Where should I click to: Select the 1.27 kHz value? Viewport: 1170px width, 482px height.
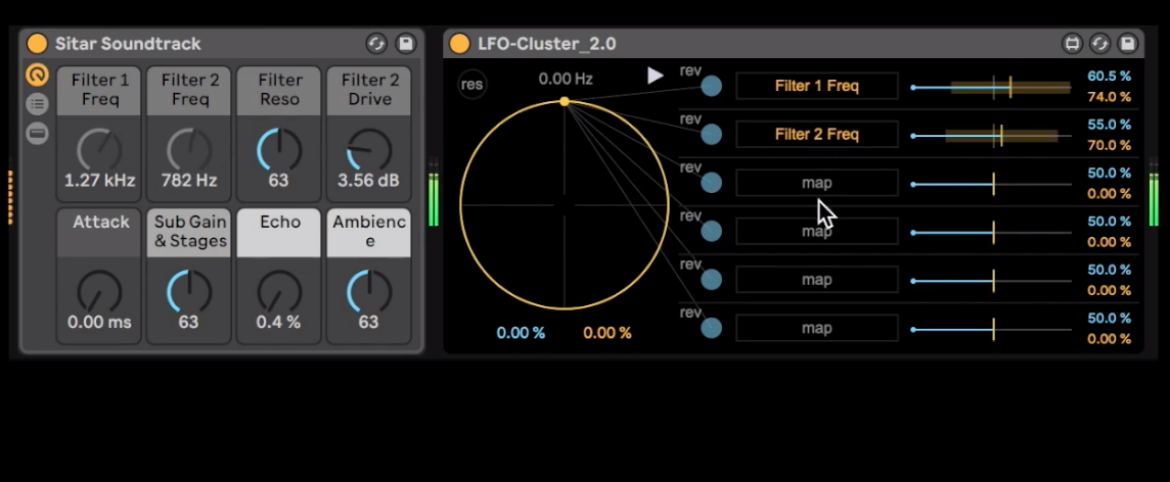coord(99,181)
